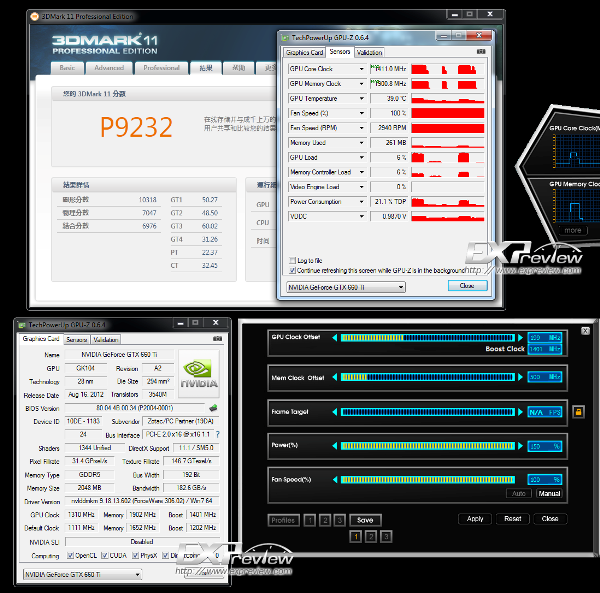Open the Fan Speed (RPM) sensor dropdown
The height and width of the screenshot is (593, 600).
tap(361, 128)
